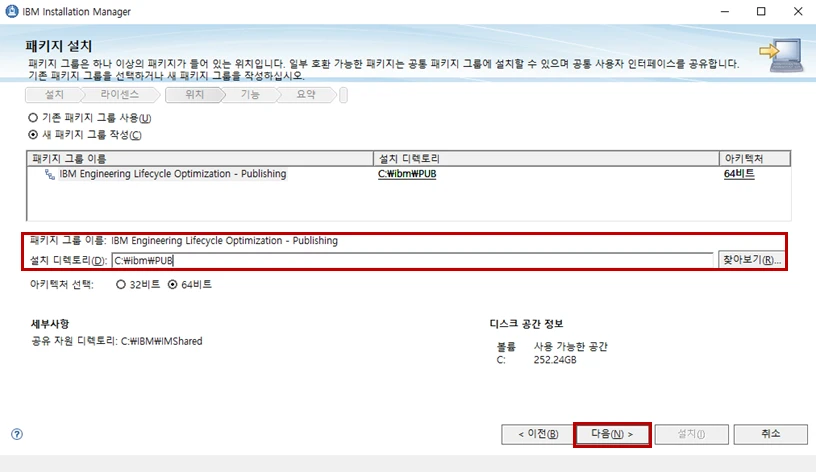This screenshot has height=472, width=816.
Task: Click the help question mark icon
Action: (x=16, y=434)
